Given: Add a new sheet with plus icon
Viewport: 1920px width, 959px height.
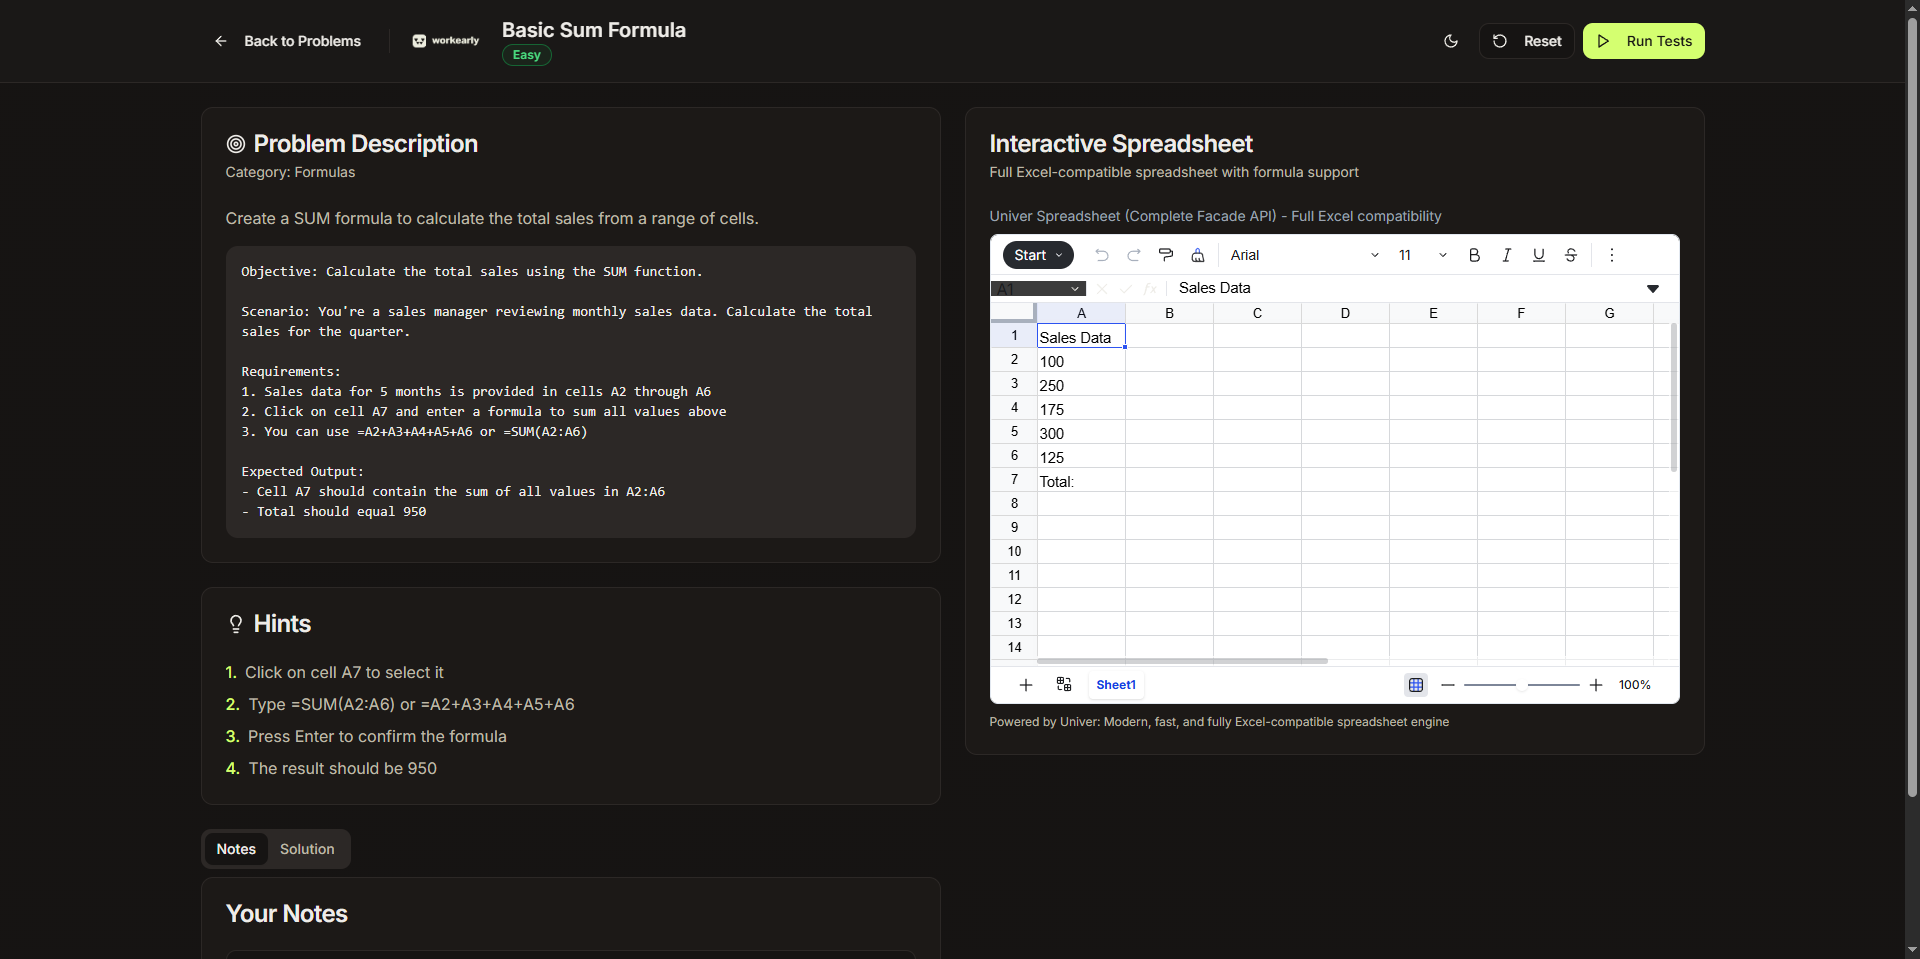Looking at the screenshot, I should [x=1026, y=685].
